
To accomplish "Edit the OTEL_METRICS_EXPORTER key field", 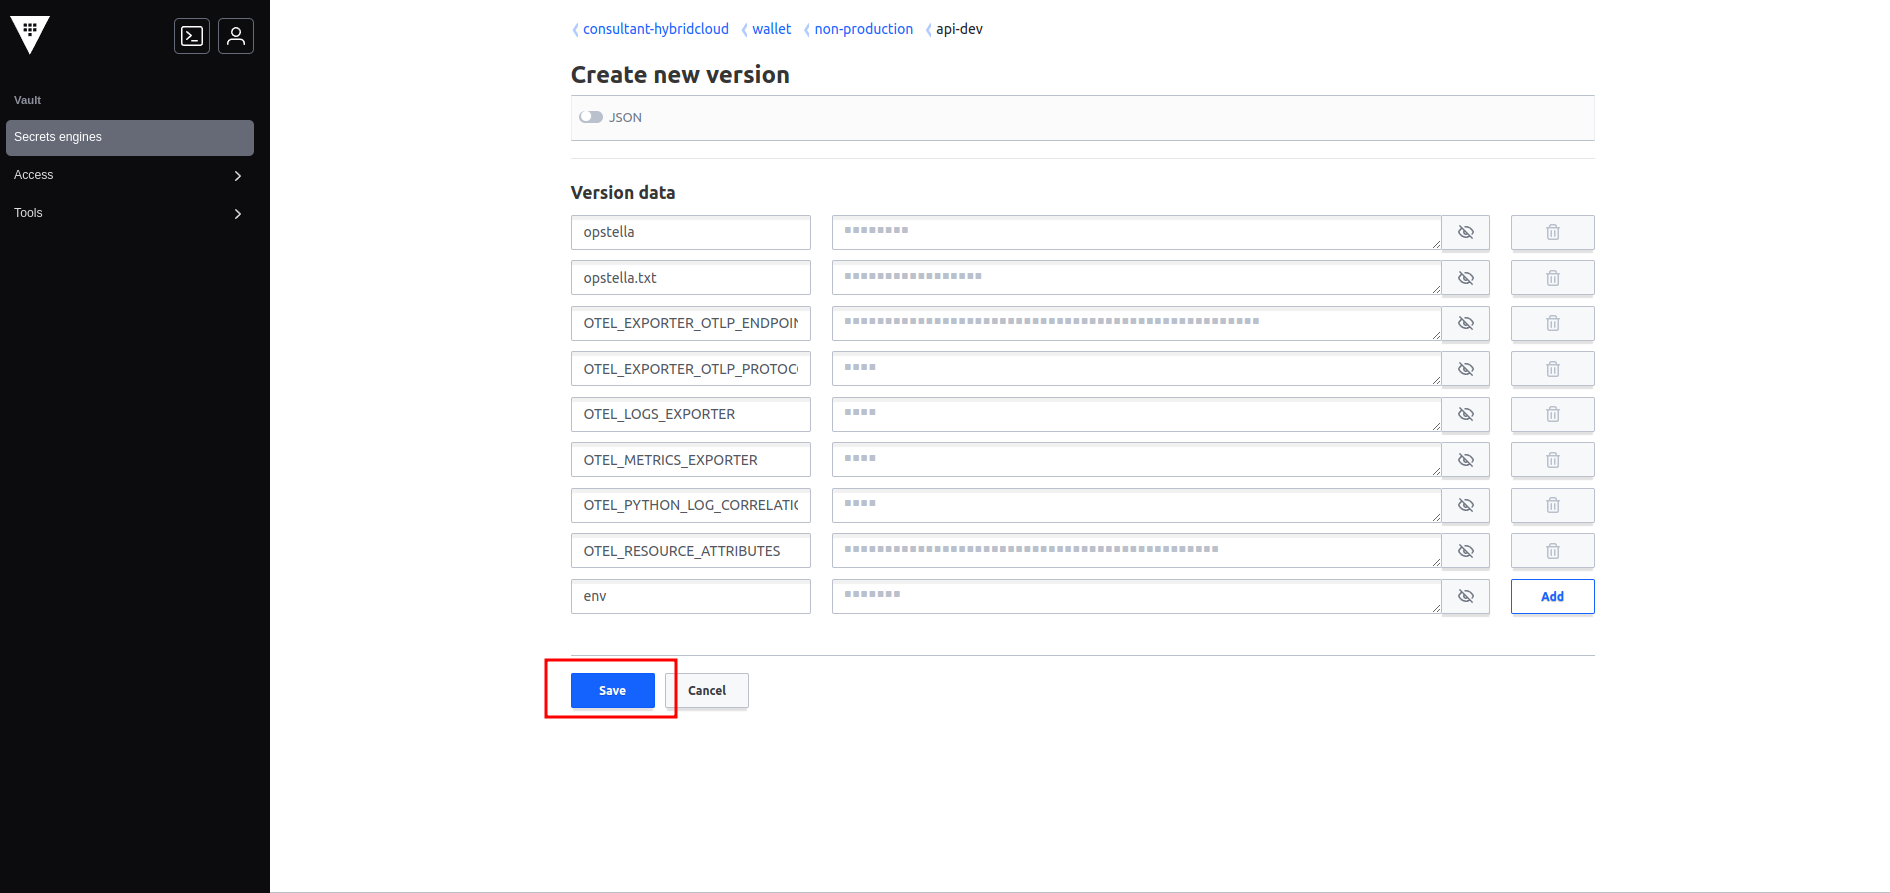I will pyautogui.click(x=691, y=460).
